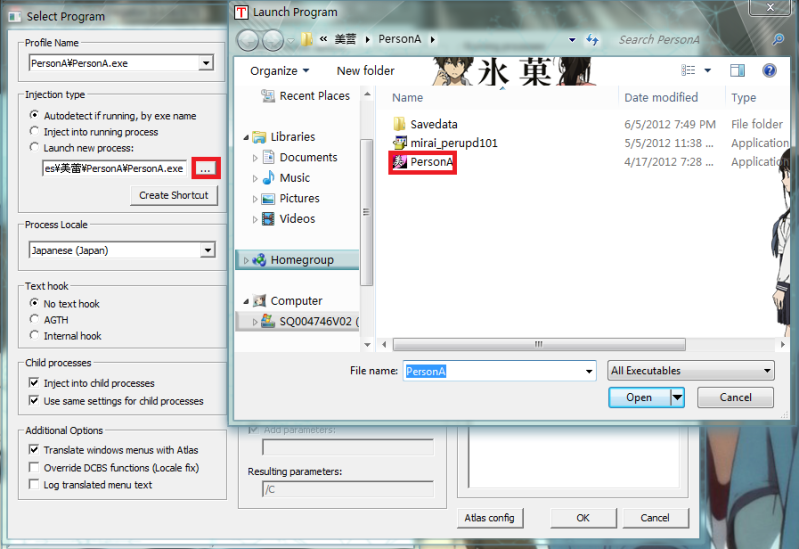Screen dimensions: 799x549
Task: Click the Atlas config button
Action: click(489, 518)
